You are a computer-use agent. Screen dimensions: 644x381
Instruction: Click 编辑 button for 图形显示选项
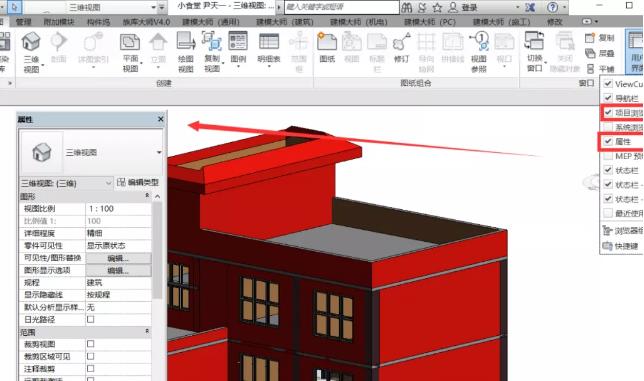click(x=118, y=271)
